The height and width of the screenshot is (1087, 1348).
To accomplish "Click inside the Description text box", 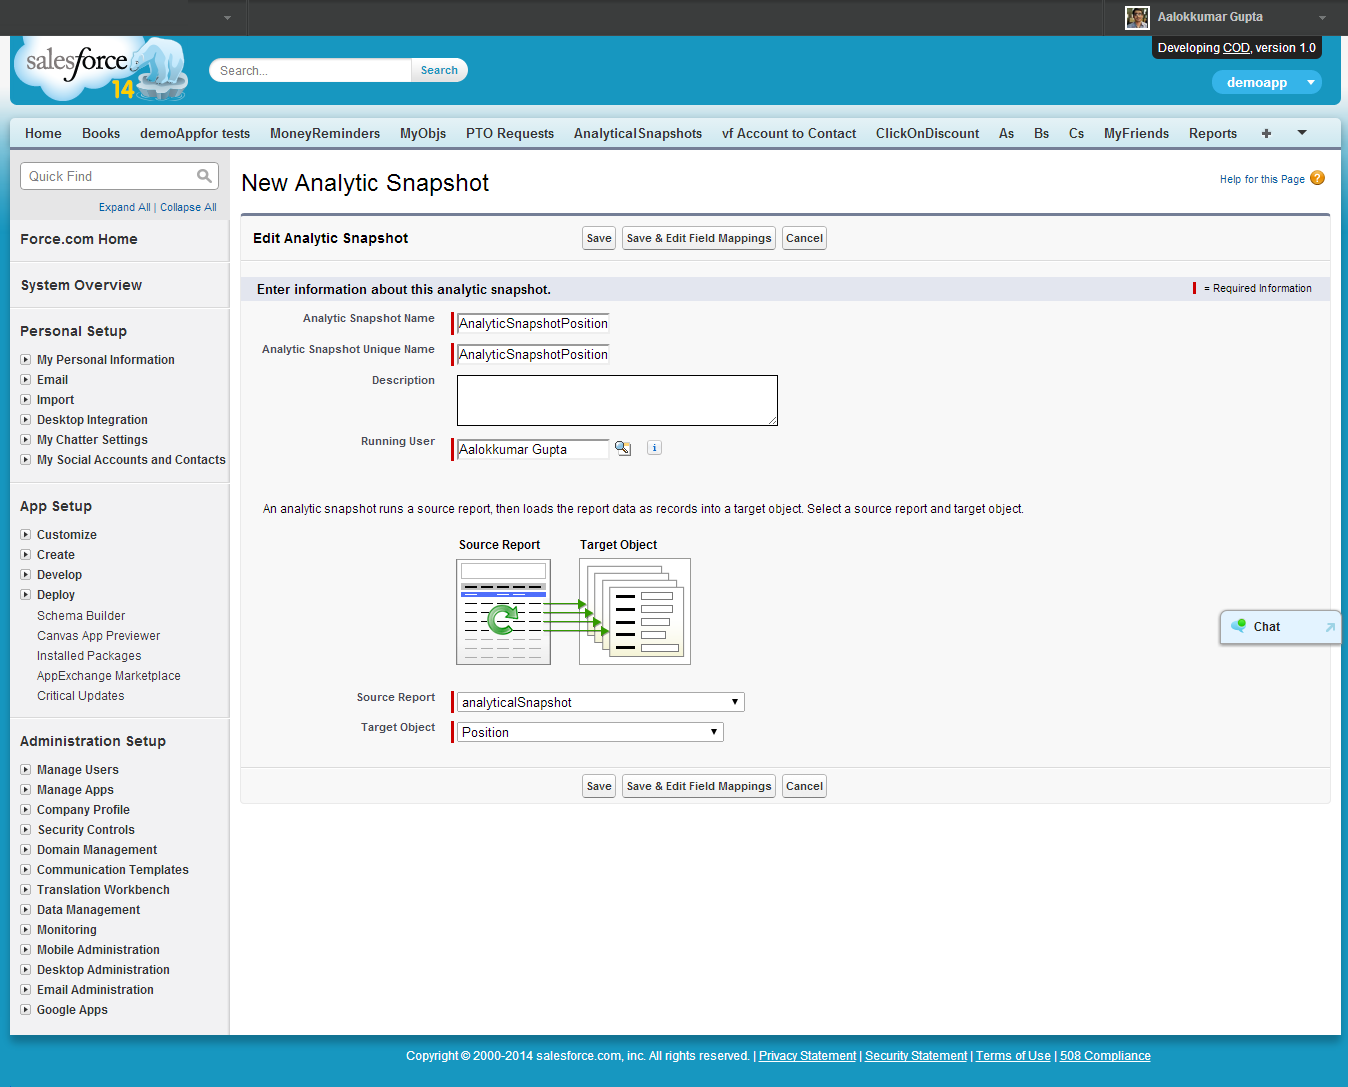I will 617,399.
